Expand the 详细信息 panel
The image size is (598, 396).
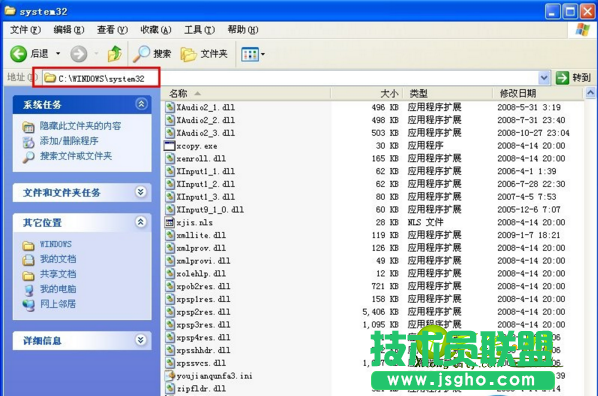point(141,340)
